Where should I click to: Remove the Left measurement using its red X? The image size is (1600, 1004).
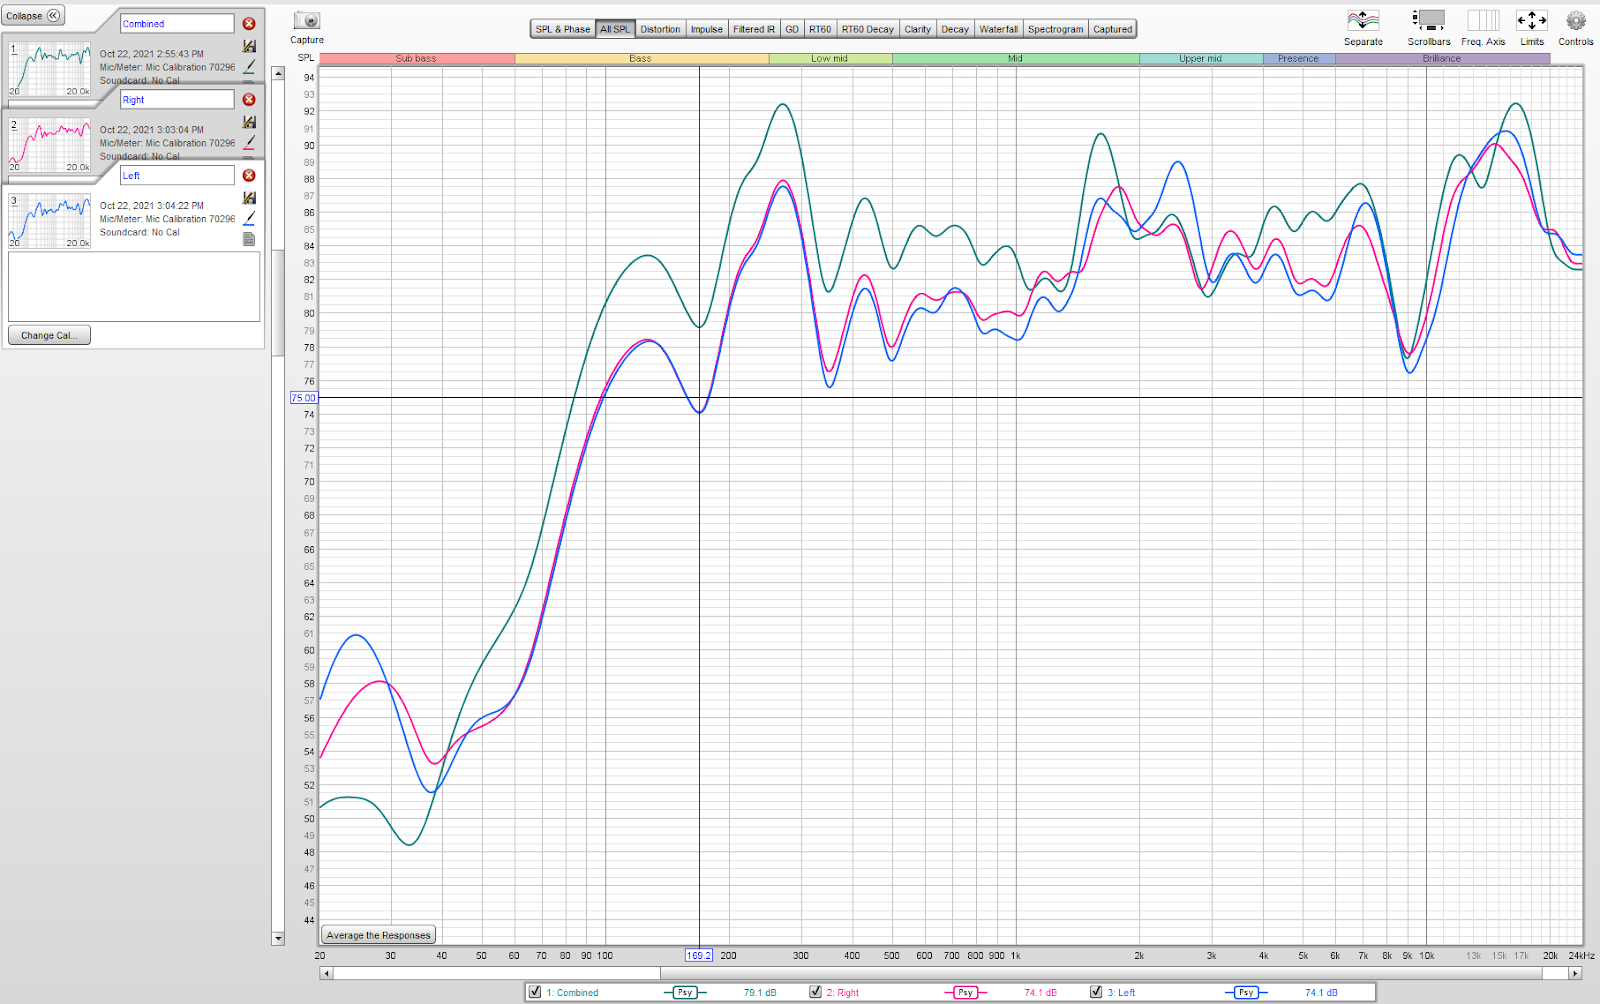coord(249,176)
